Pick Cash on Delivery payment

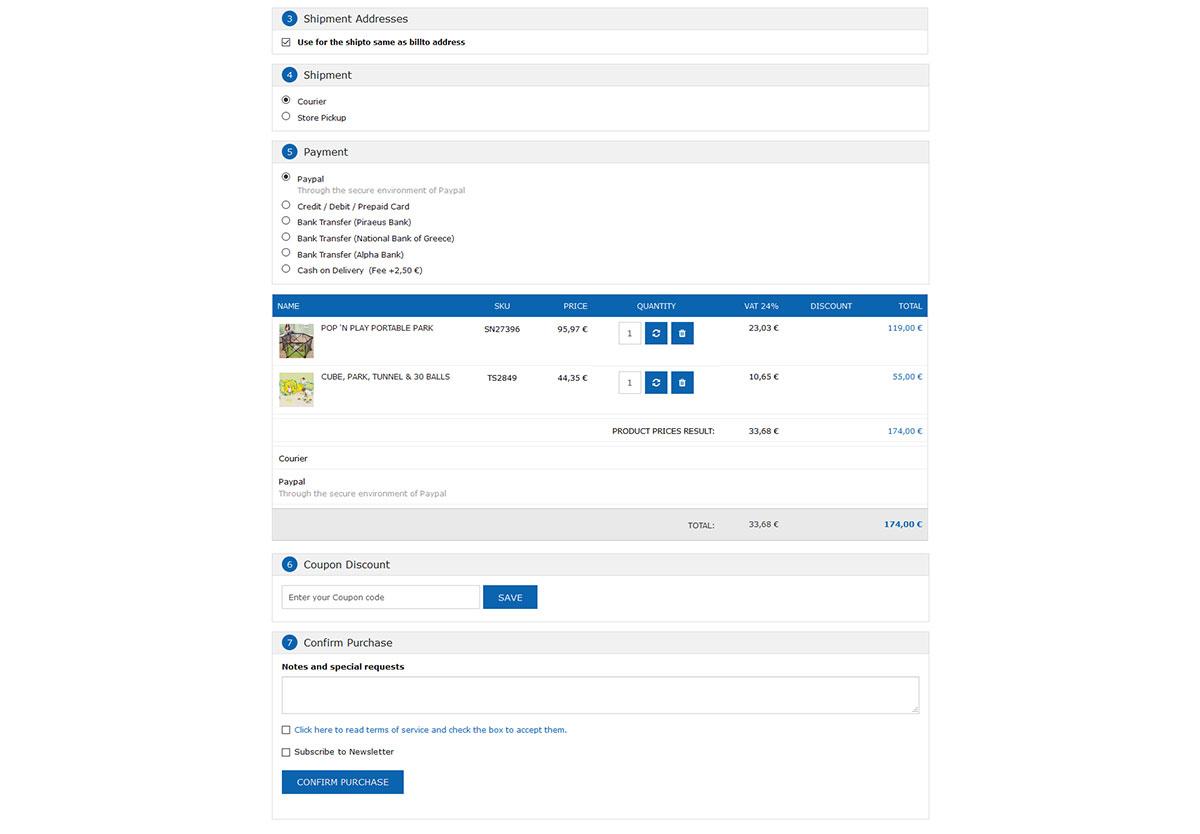tap(286, 269)
